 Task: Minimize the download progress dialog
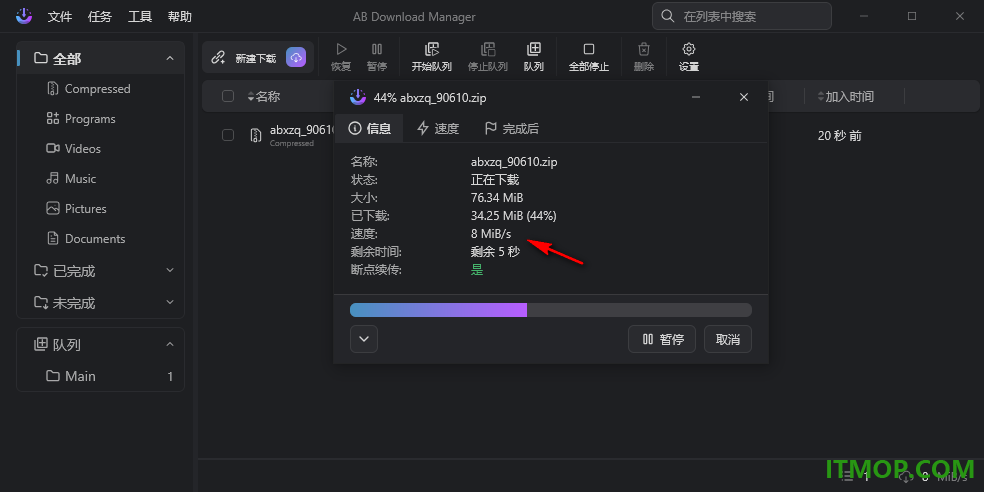(695, 97)
